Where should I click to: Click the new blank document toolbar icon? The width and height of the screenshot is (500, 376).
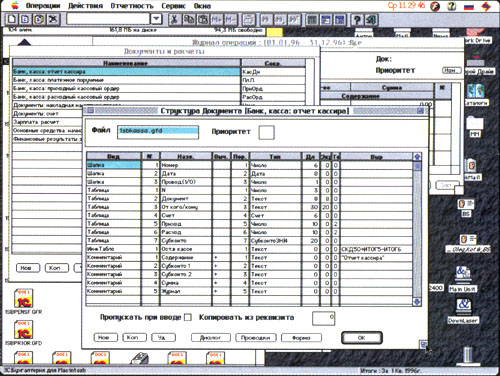(12, 19)
